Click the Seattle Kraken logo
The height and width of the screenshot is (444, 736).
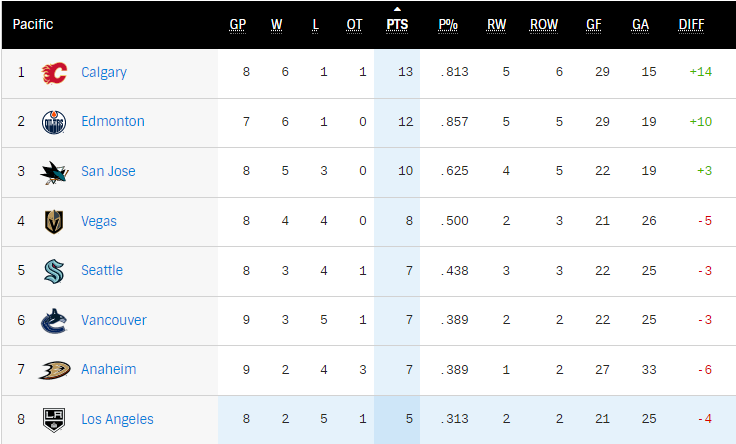point(54,271)
